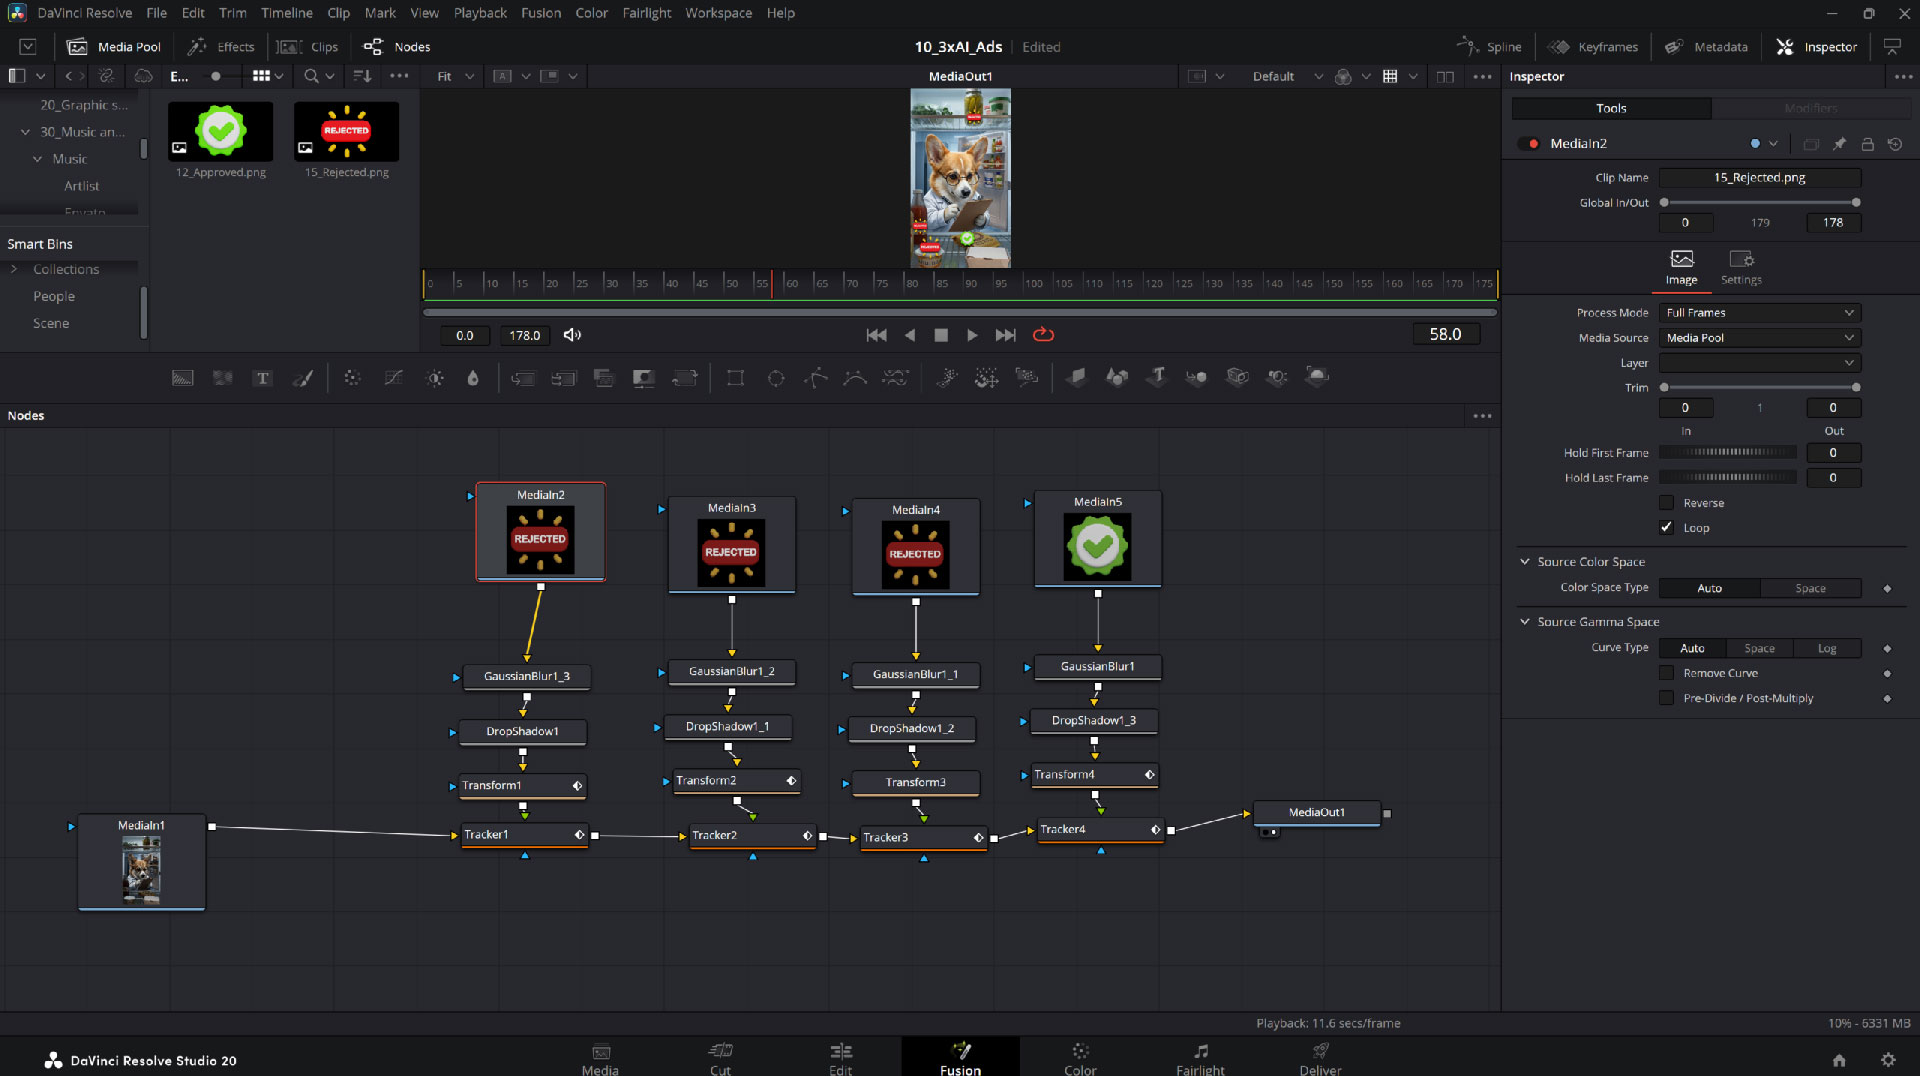The width and height of the screenshot is (1920, 1076).
Task: Open the Fusion menu in the menu bar
Action: [541, 13]
